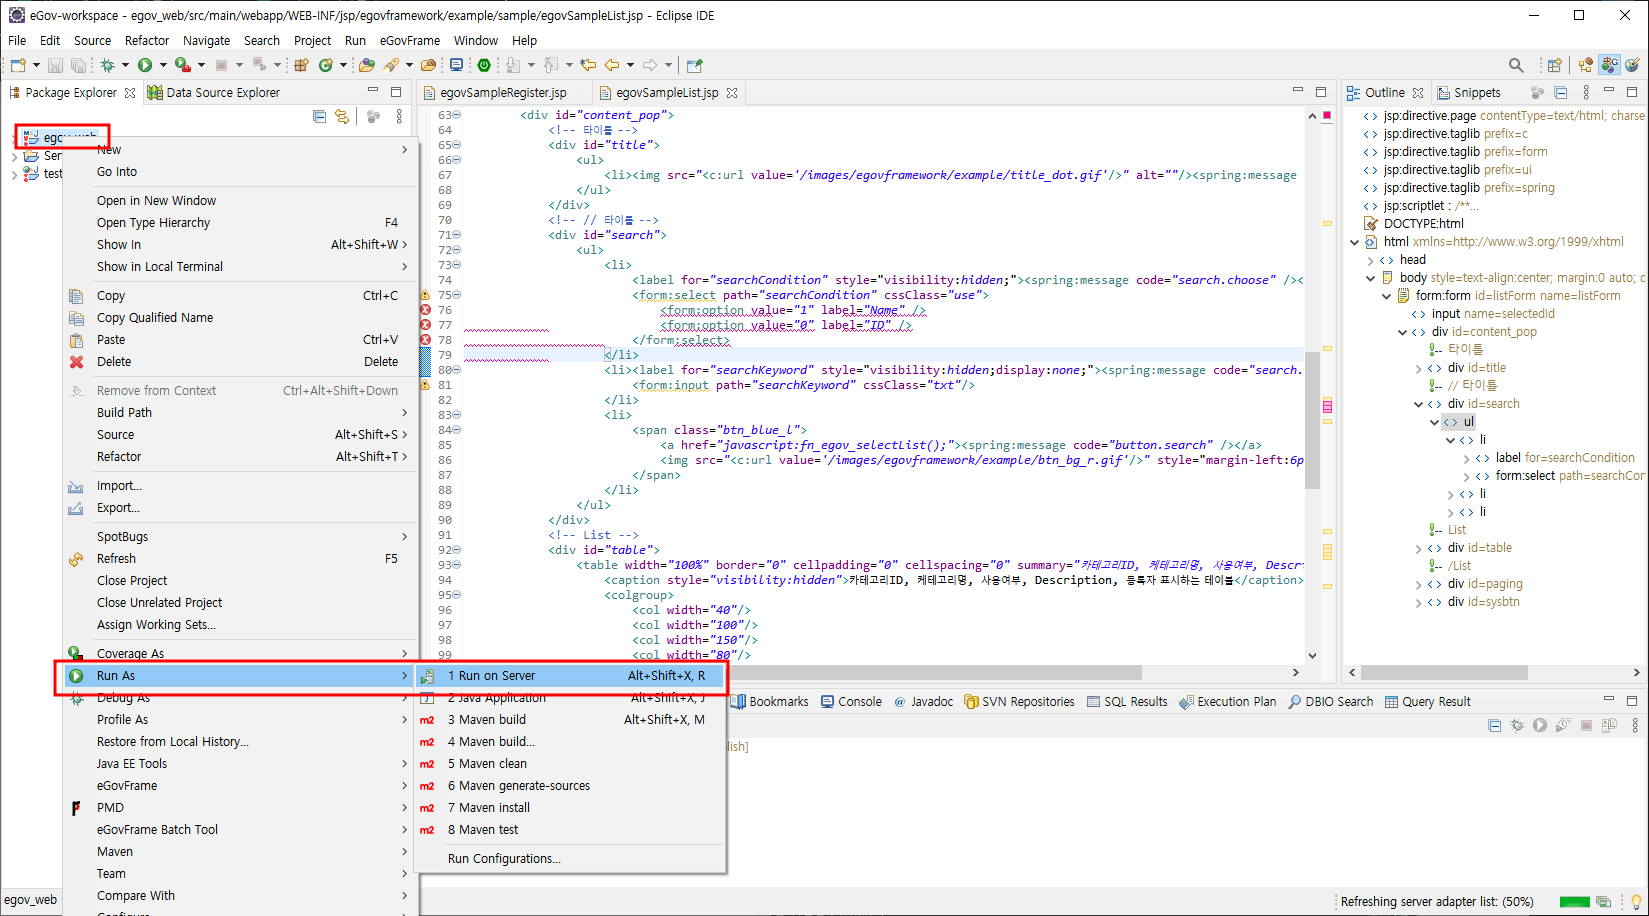Switch to the eGovFrame perspective icon

(x=1609, y=65)
